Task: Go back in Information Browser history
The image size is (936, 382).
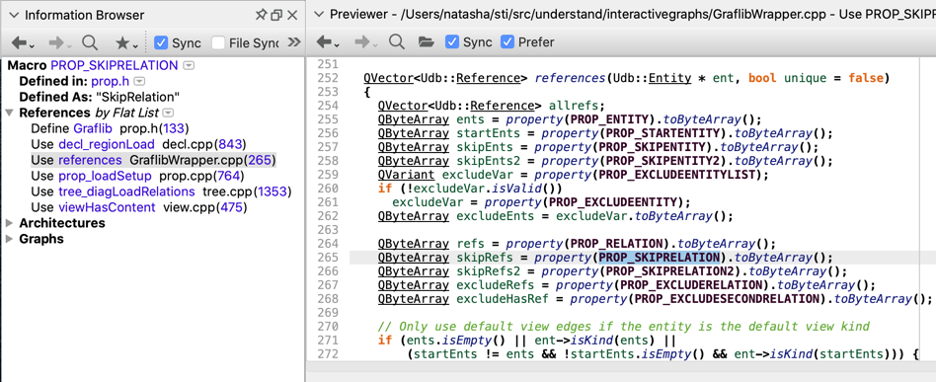Action: coord(22,42)
